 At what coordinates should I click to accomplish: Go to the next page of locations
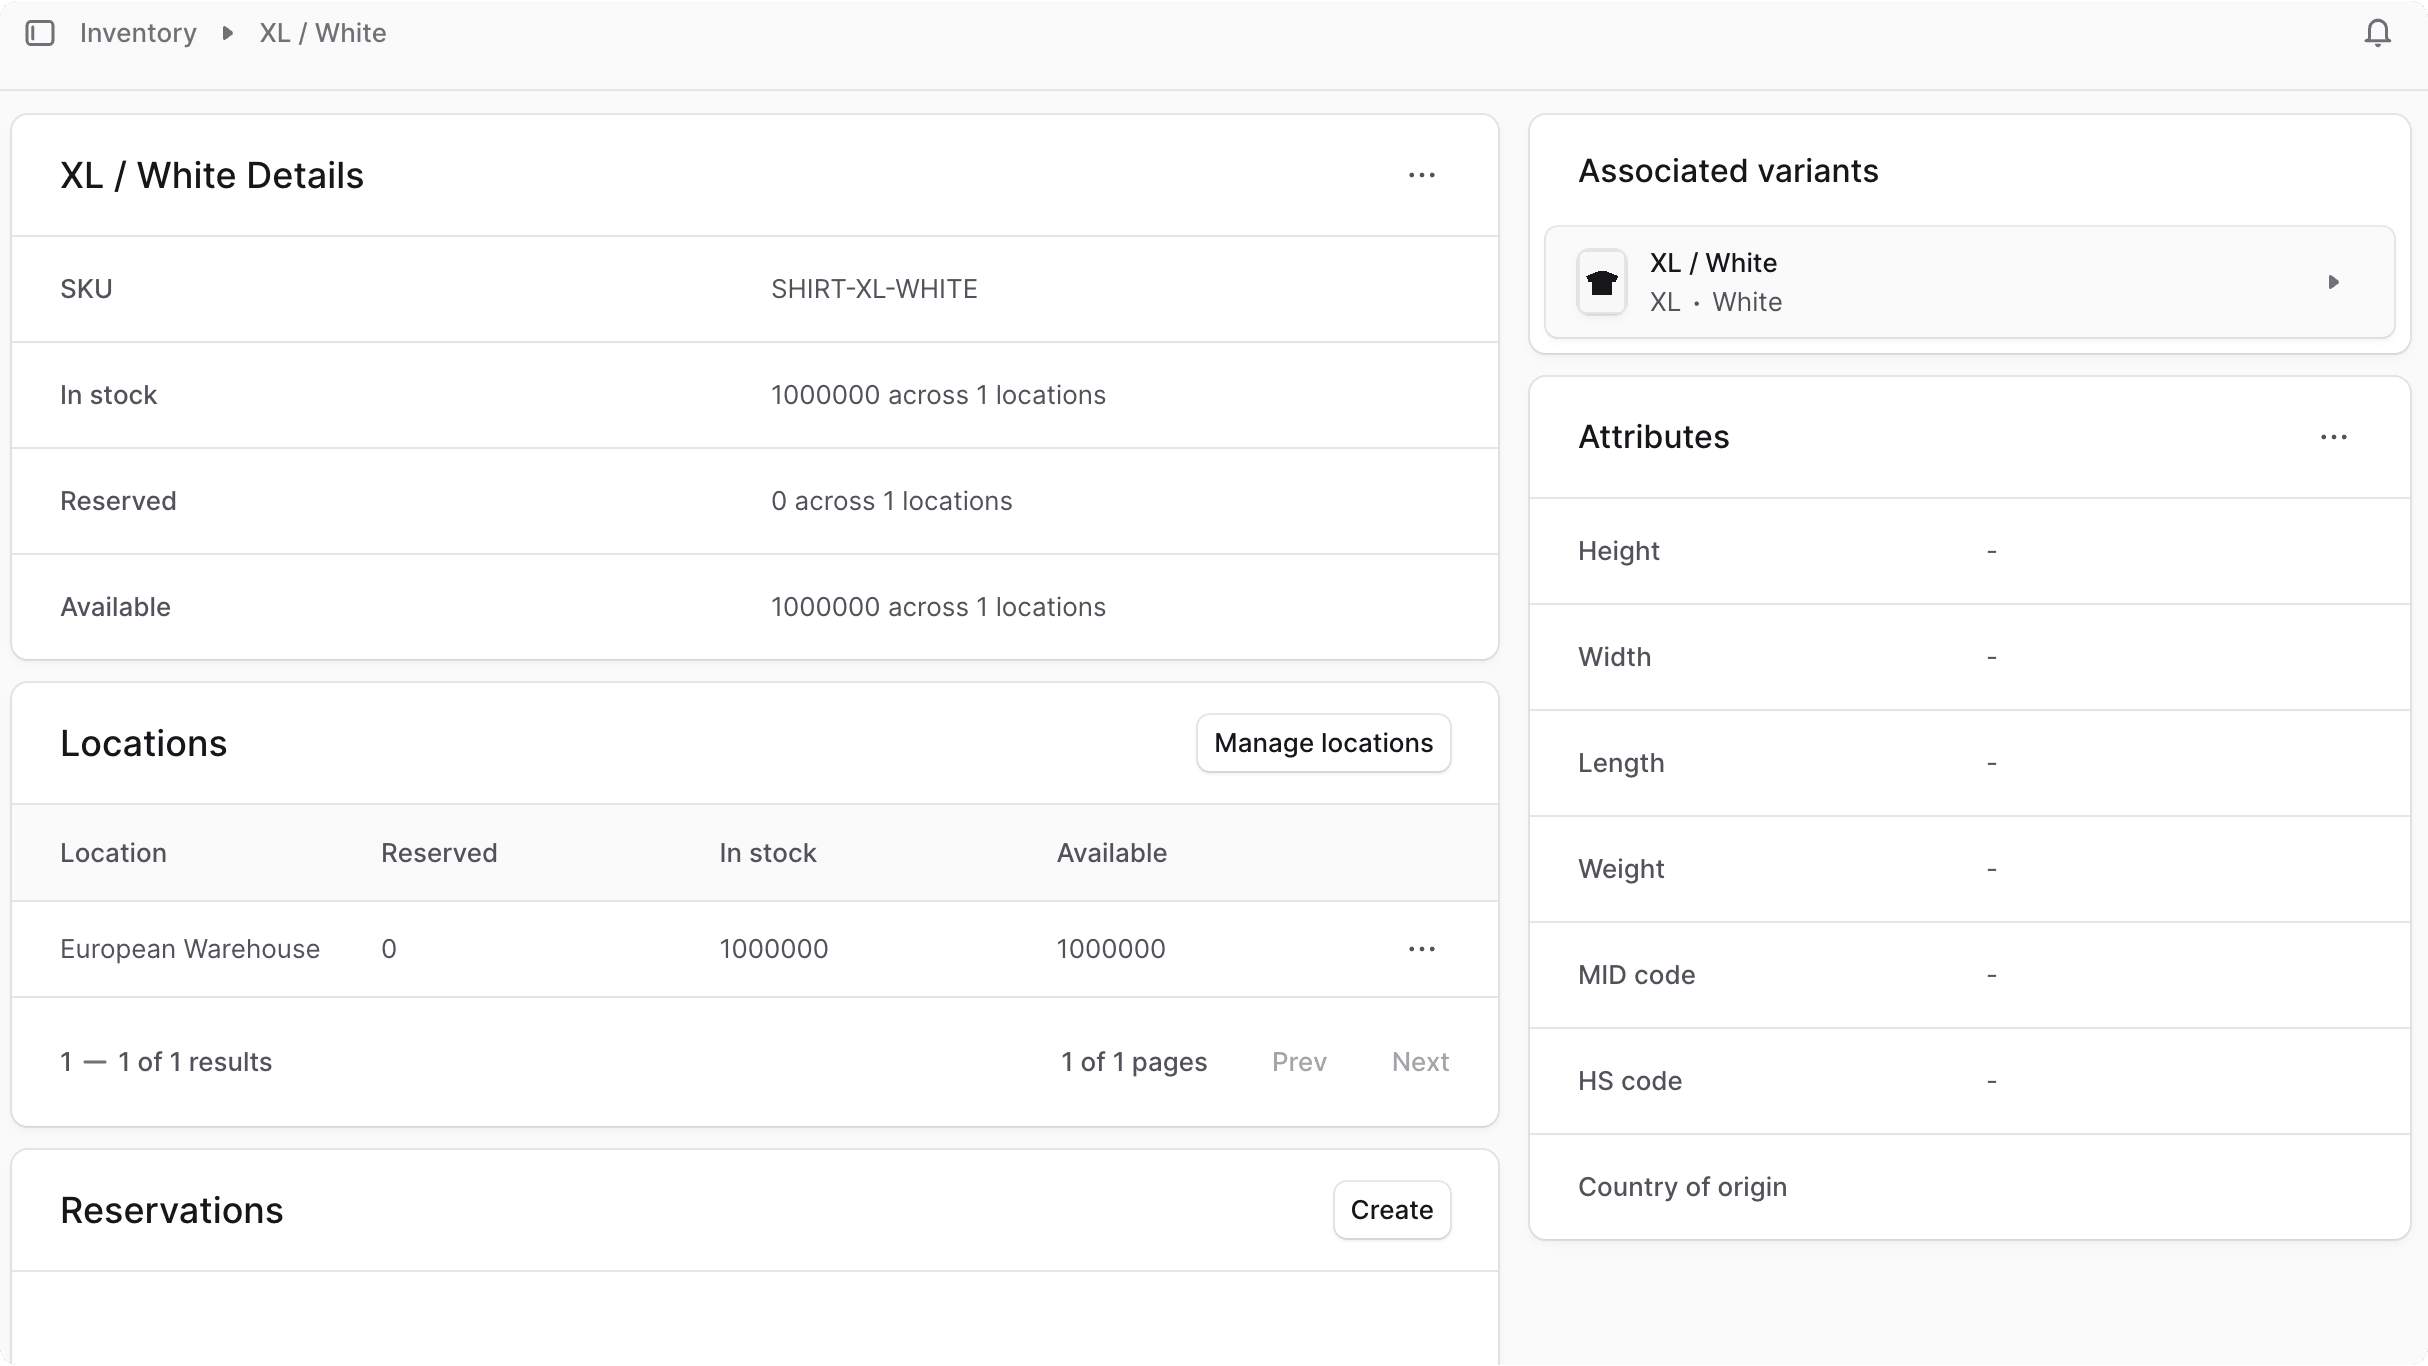1419,1061
